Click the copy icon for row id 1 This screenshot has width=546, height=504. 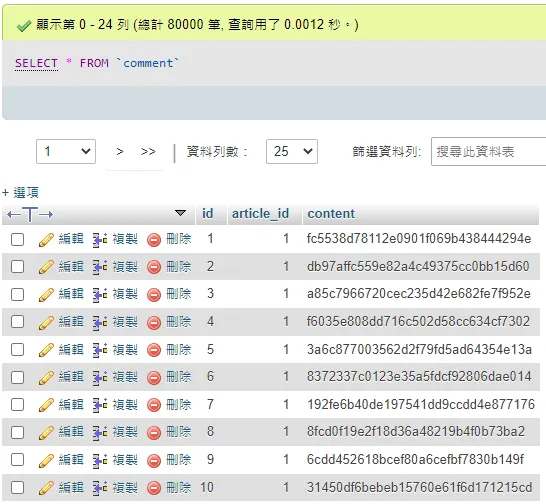pyautogui.click(x=100, y=240)
